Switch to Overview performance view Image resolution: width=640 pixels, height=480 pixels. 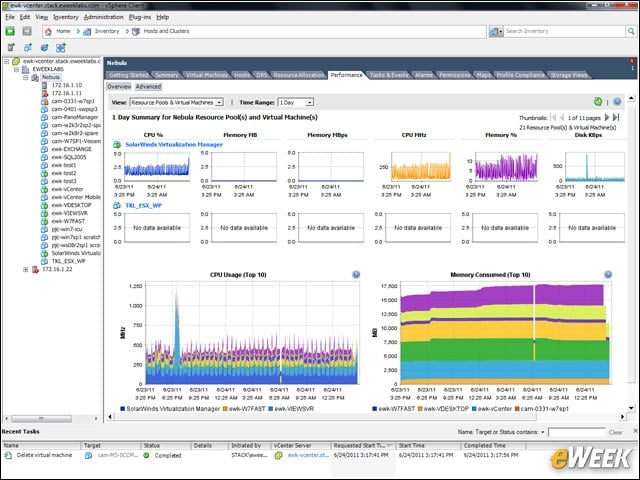[x=119, y=87]
